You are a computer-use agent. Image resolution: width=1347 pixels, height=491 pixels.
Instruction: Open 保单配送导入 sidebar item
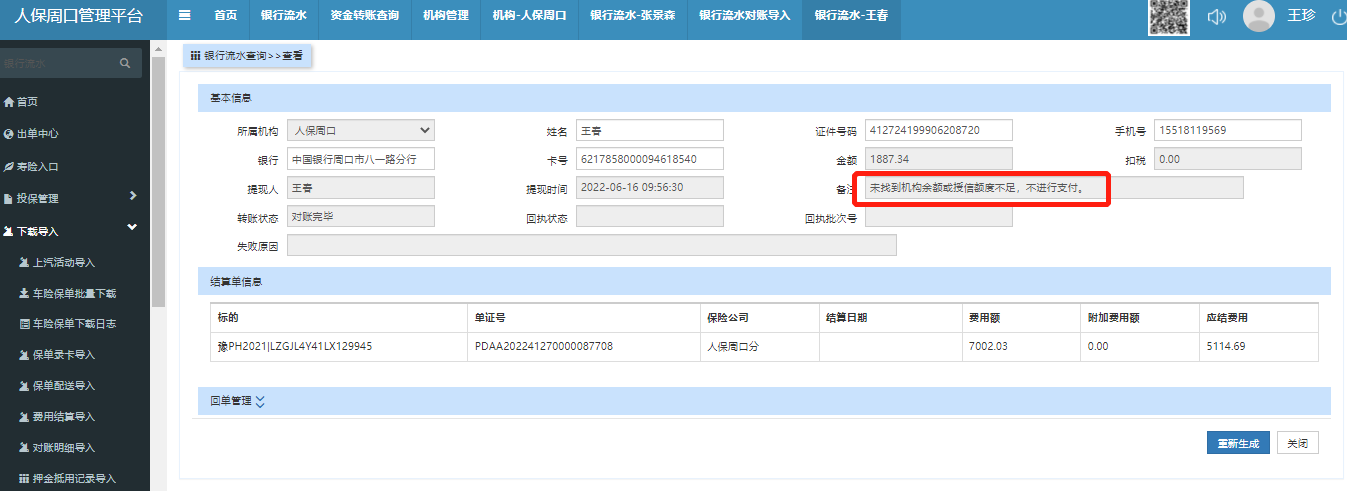point(57,386)
